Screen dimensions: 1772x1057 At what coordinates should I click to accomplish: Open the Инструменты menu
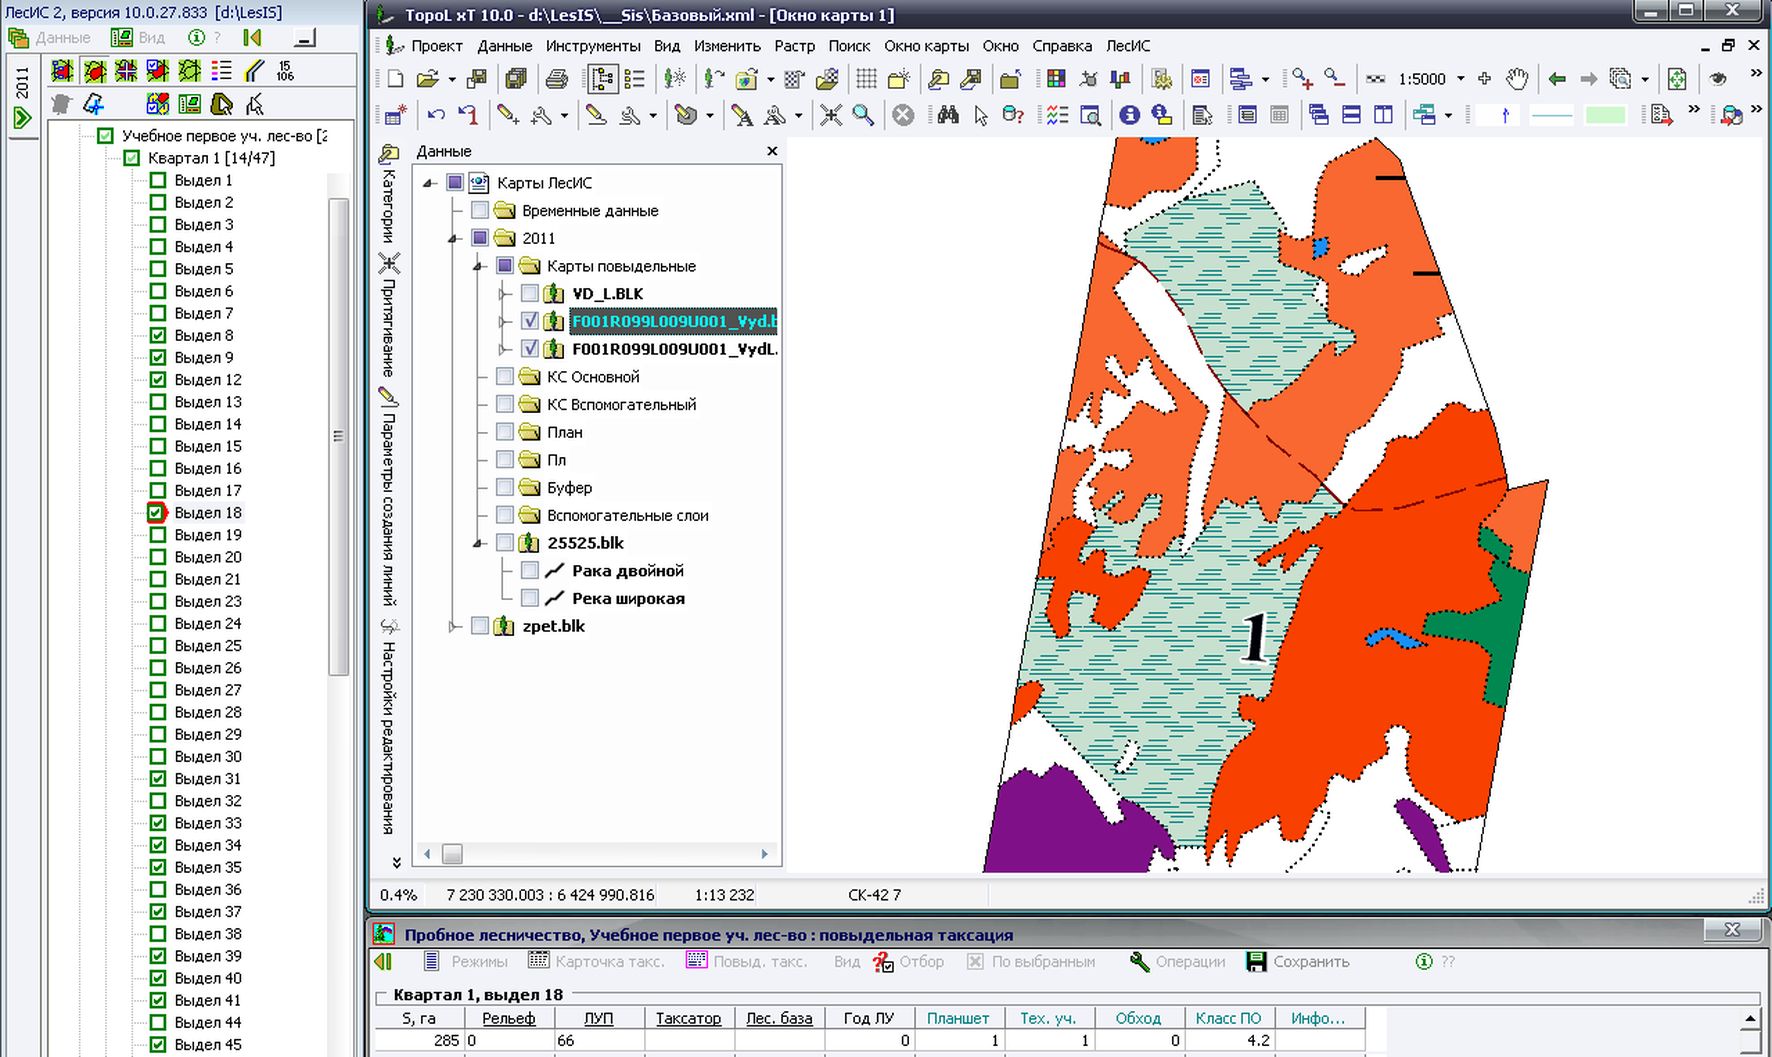(x=593, y=46)
